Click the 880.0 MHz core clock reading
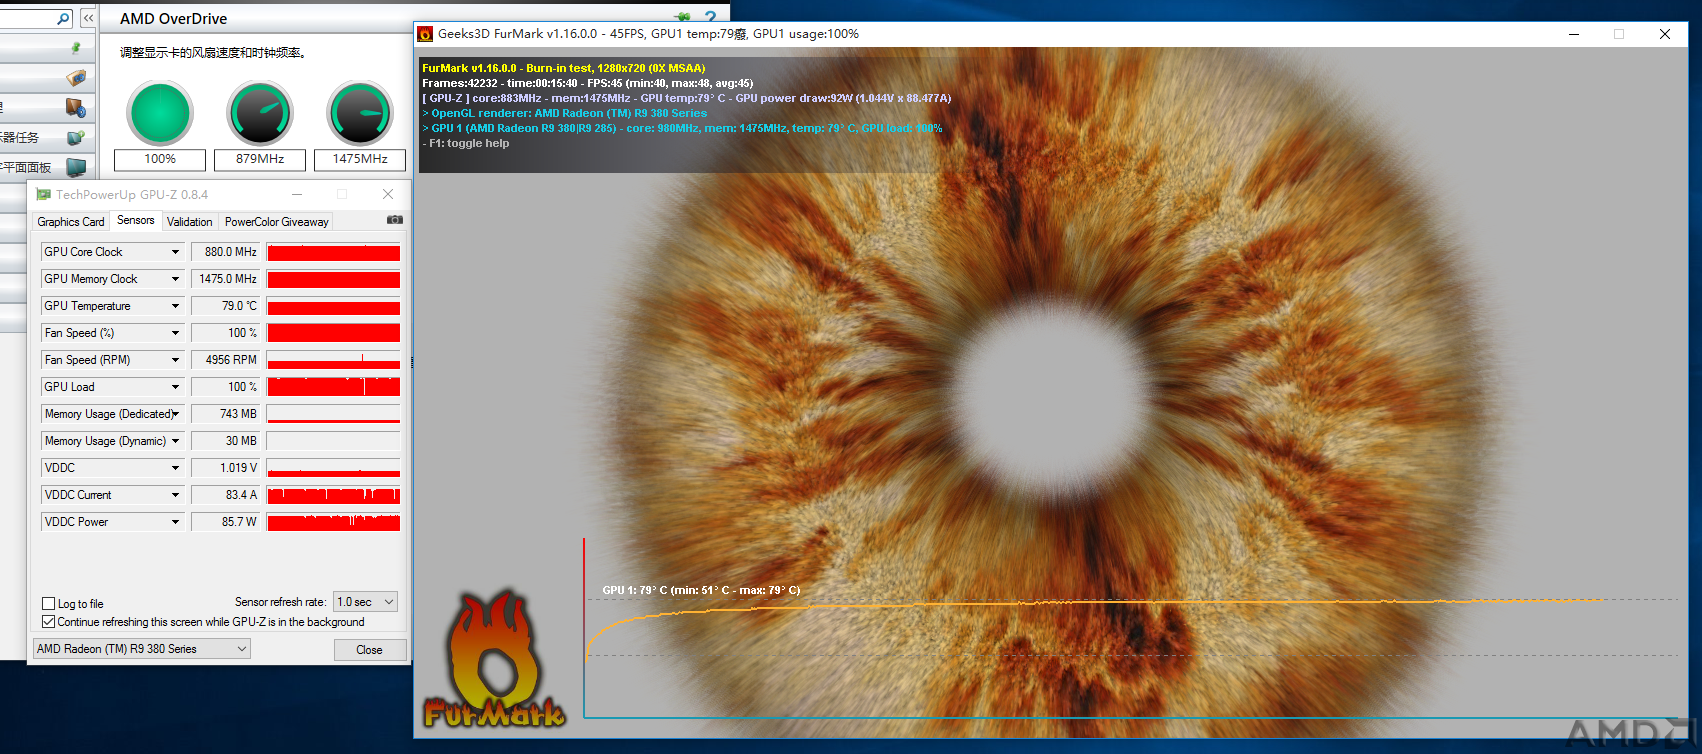The height and width of the screenshot is (754, 1702). point(226,252)
